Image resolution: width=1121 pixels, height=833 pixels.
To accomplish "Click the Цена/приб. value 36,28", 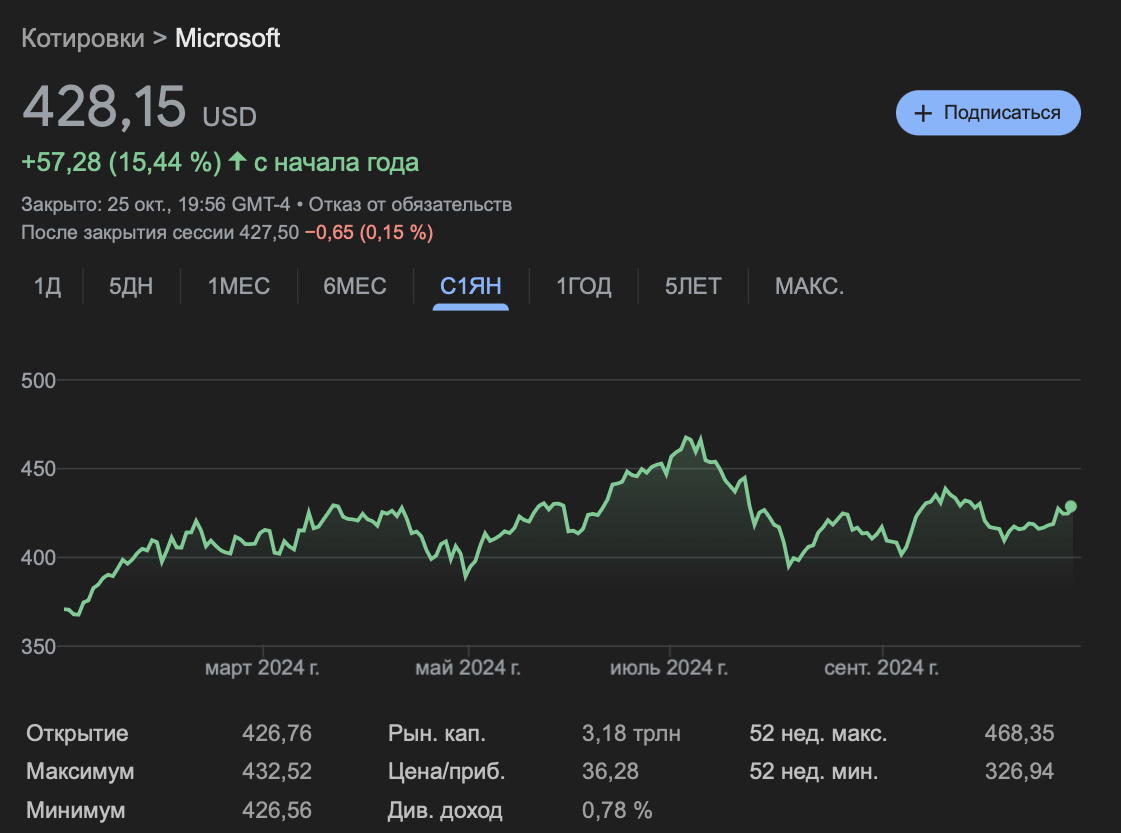I will [610, 772].
